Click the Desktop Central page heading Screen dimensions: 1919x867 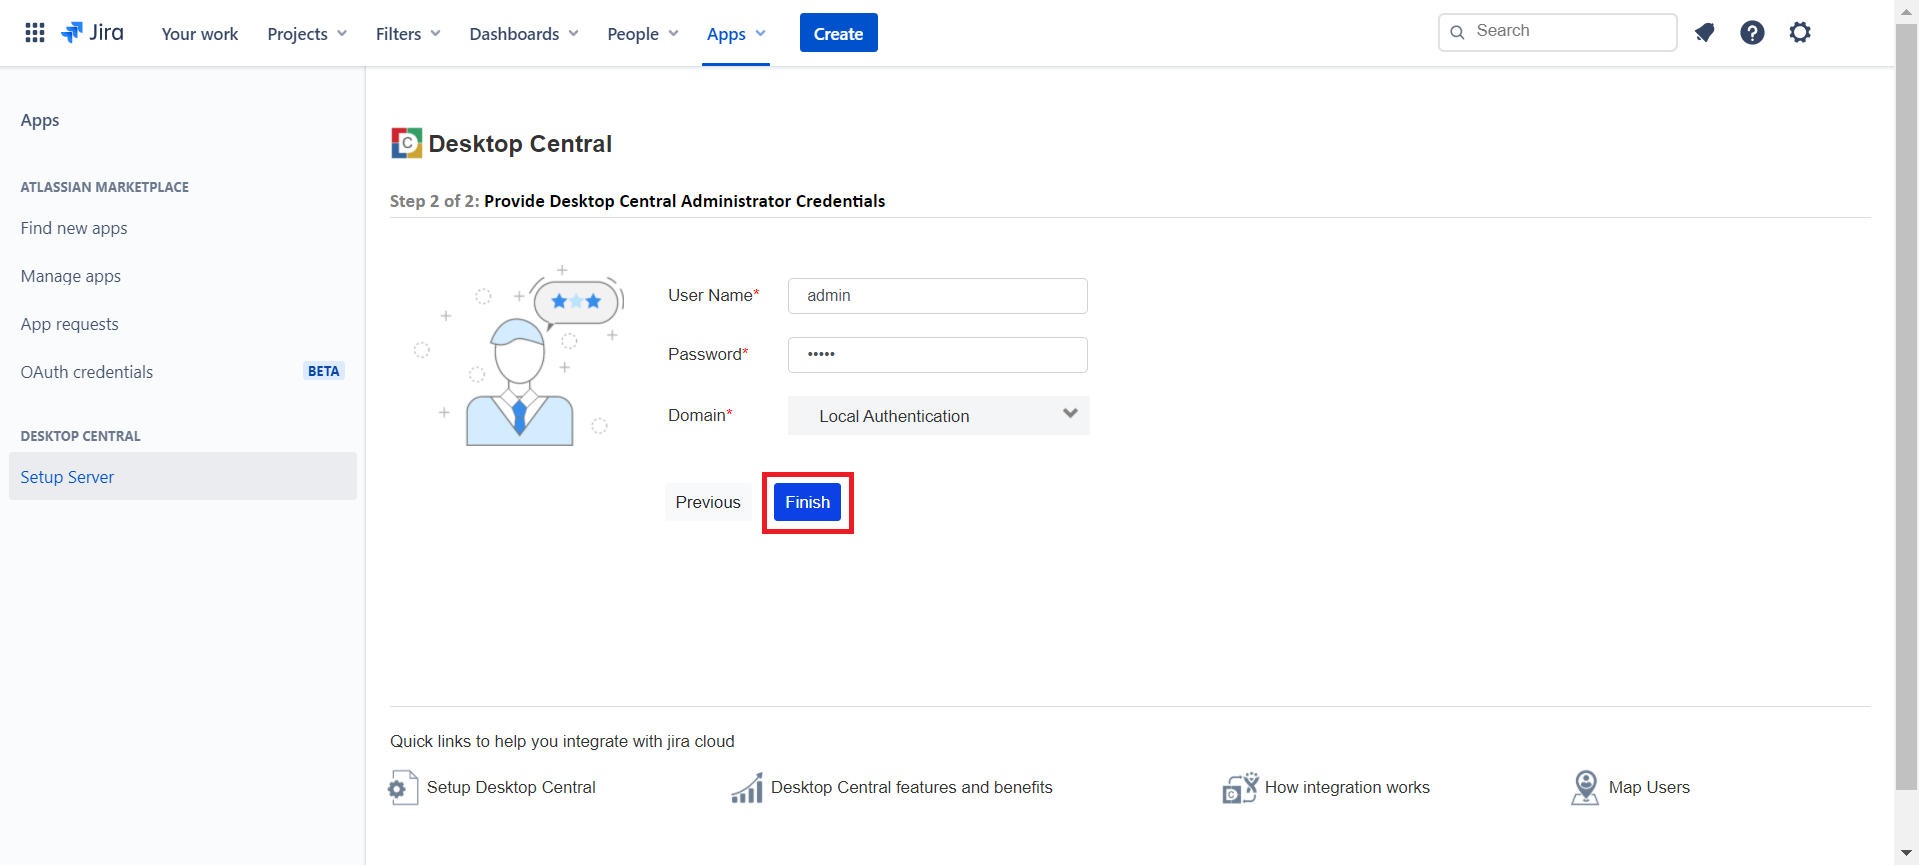520,144
